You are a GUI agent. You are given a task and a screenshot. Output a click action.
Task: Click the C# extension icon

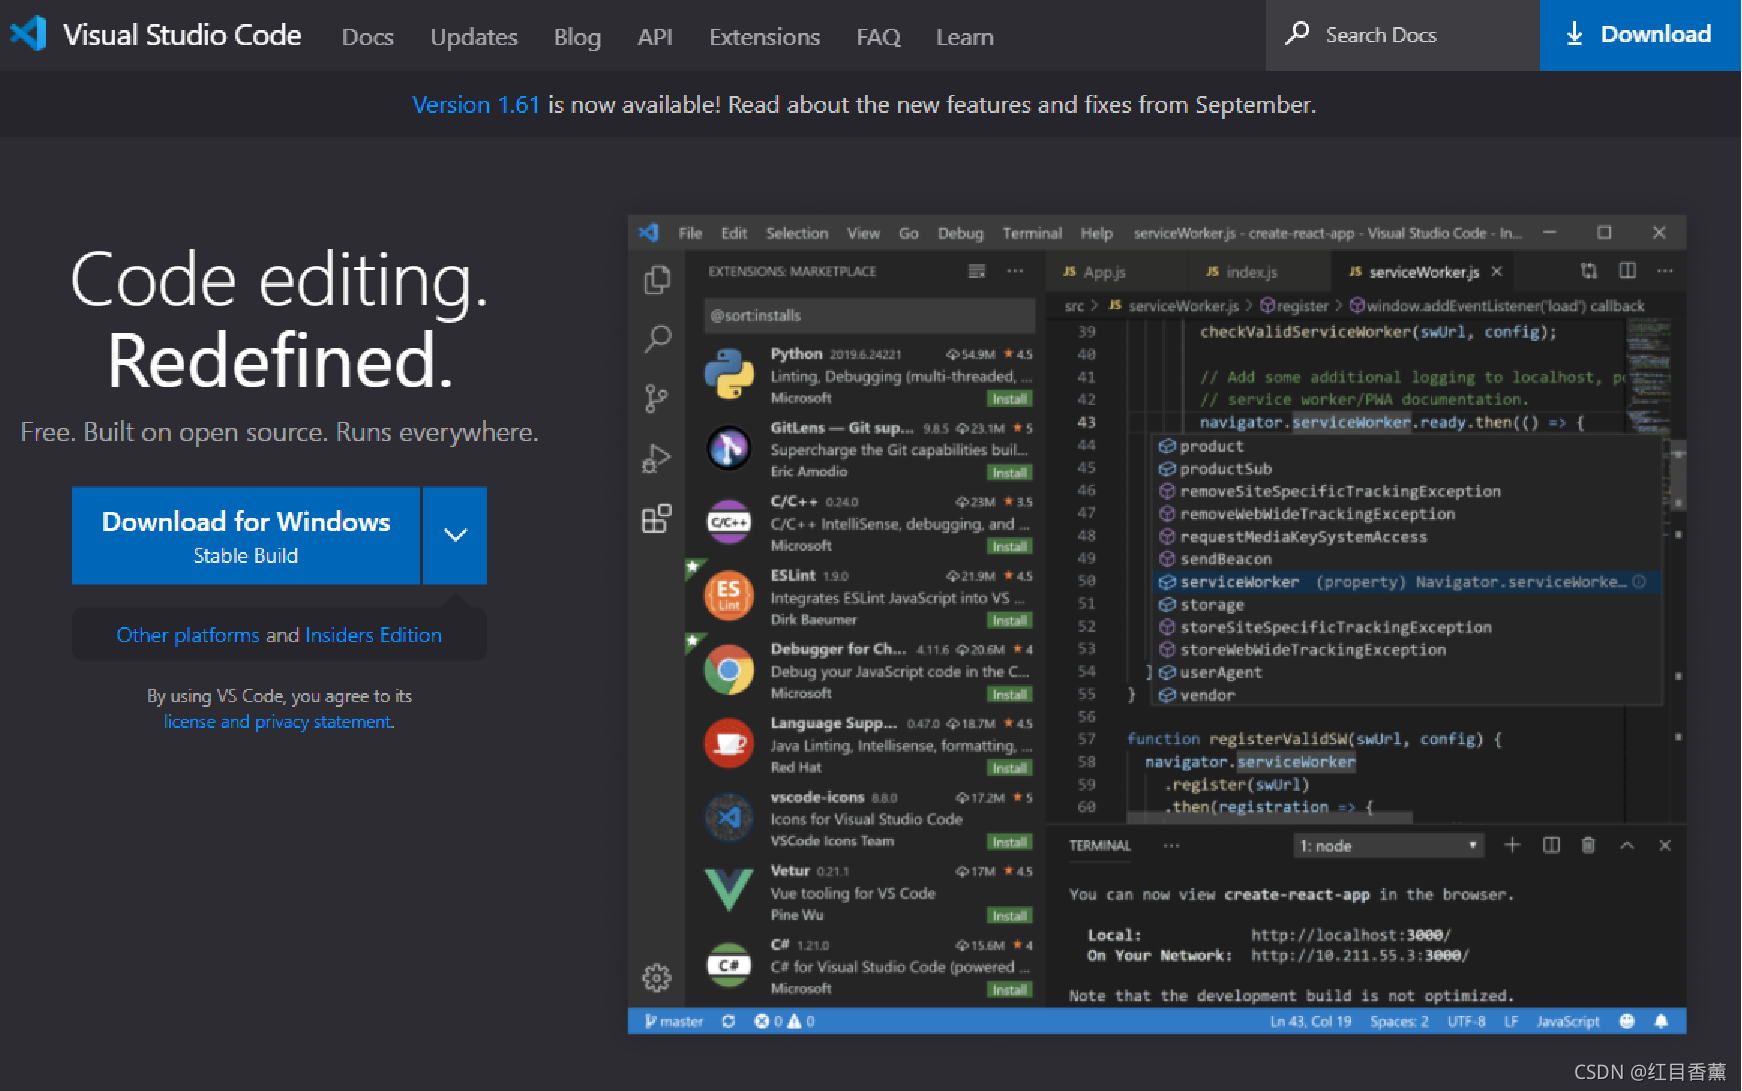pos(729,965)
